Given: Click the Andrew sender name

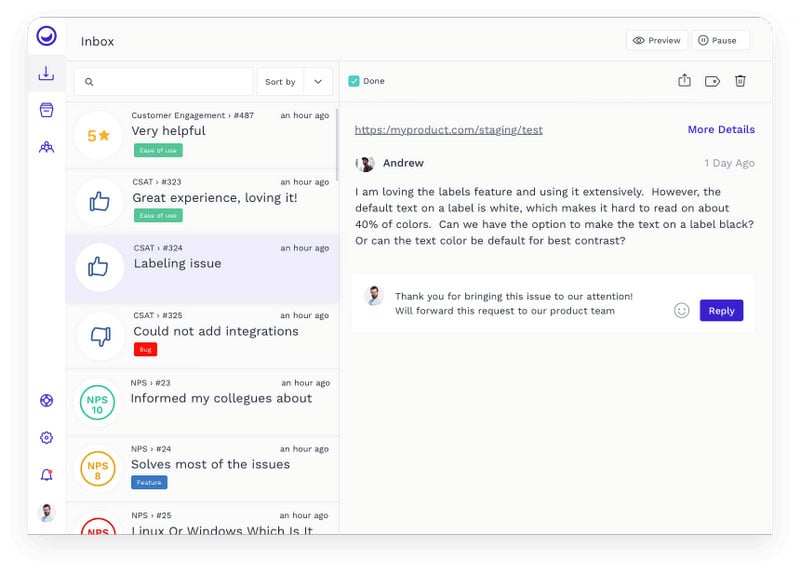Looking at the screenshot, I should 403,163.
